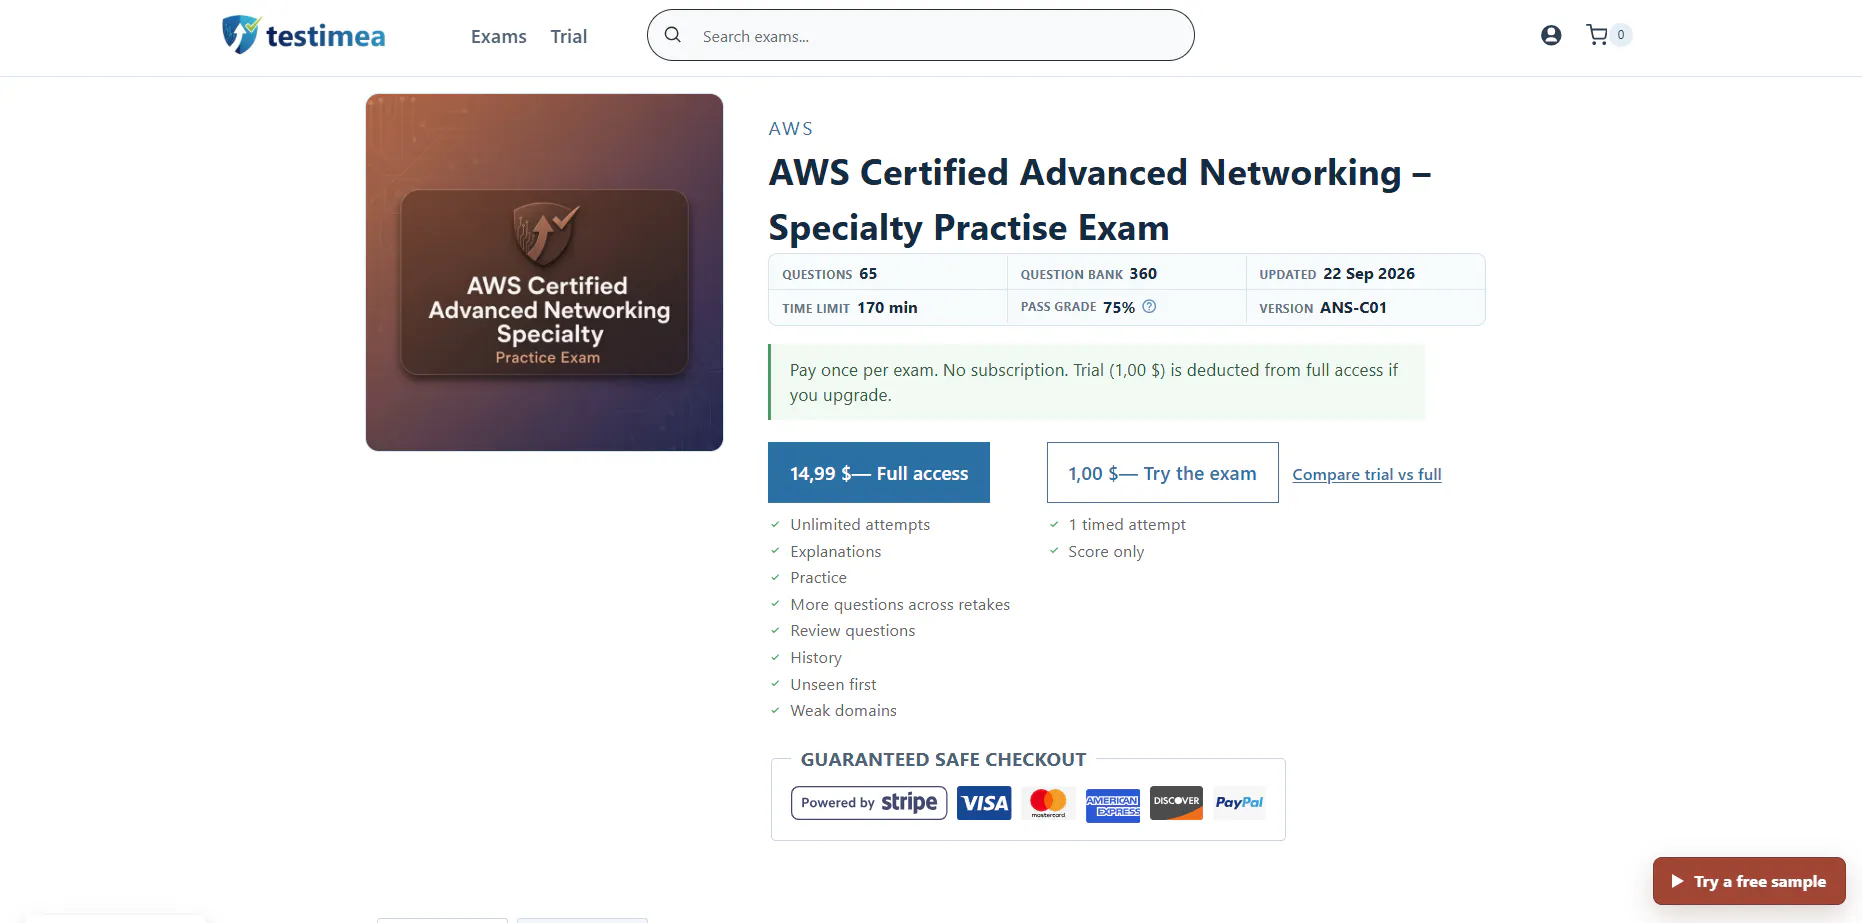
Task: Click the 'Weak domains' feature text
Action: click(843, 710)
